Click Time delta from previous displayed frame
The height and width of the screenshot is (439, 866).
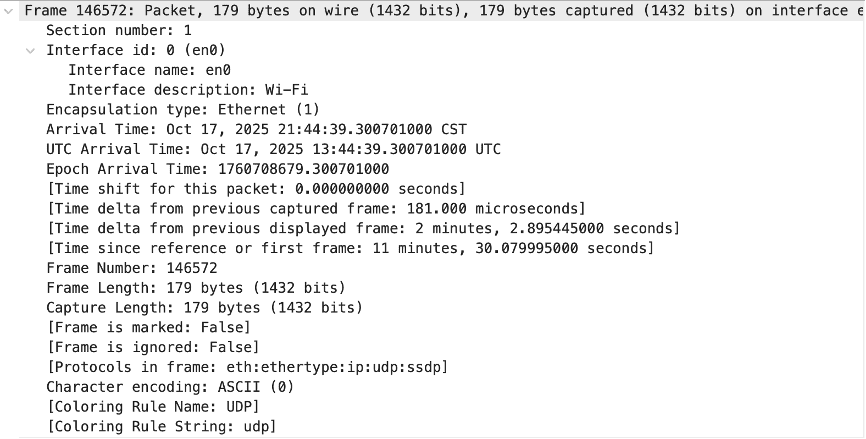362,228
